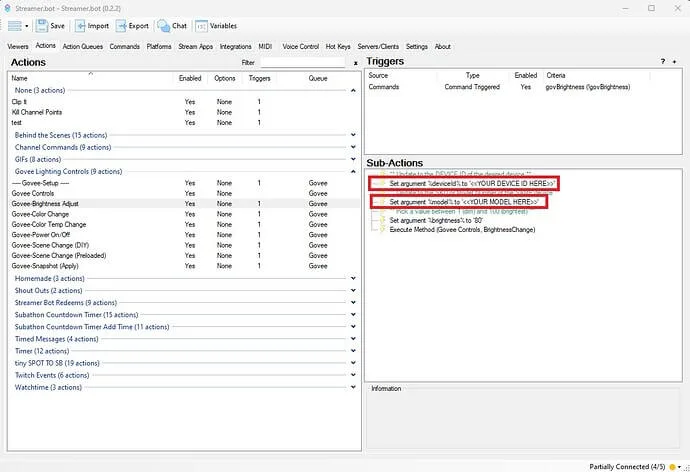Expand the Channel Commands group
This screenshot has height=472, width=690.
(353, 147)
